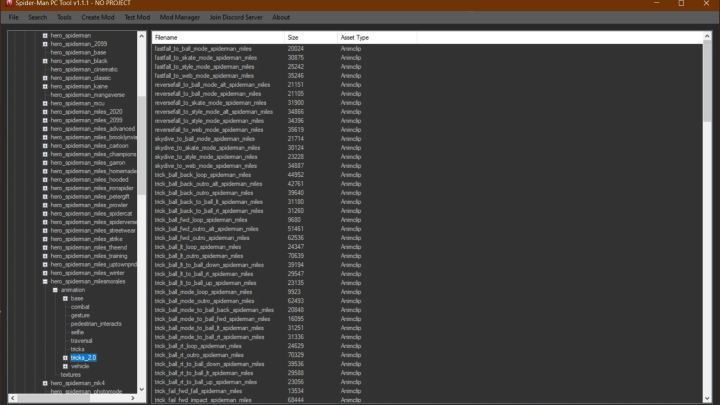This screenshot has width=720, height=405.
Task: Select fastfall_to_ball_mode_spiderman_miles file
Action: [203, 49]
